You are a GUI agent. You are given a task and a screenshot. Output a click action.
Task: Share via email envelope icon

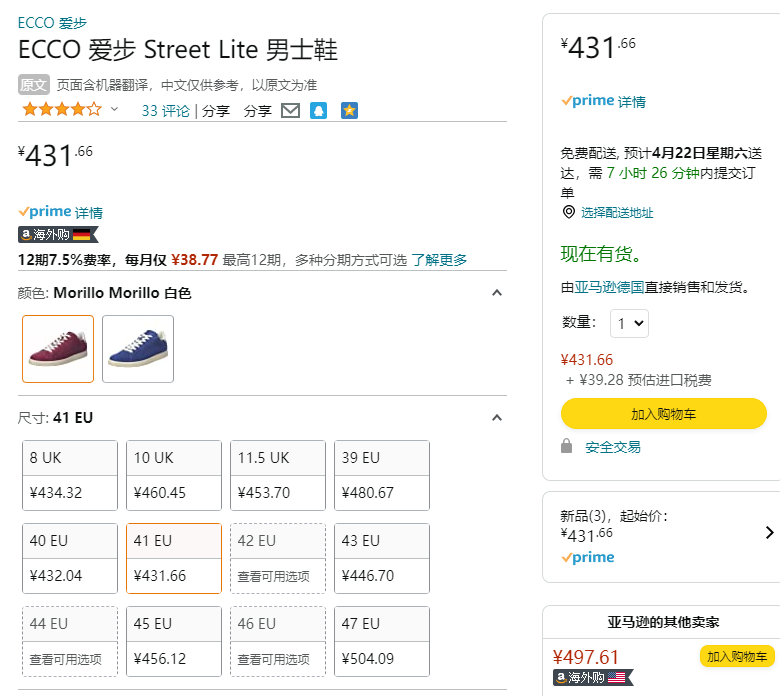[x=291, y=110]
